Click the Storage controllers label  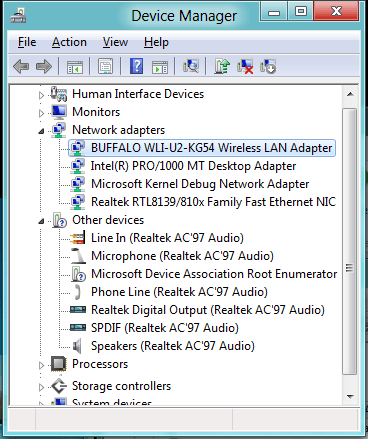121,386
